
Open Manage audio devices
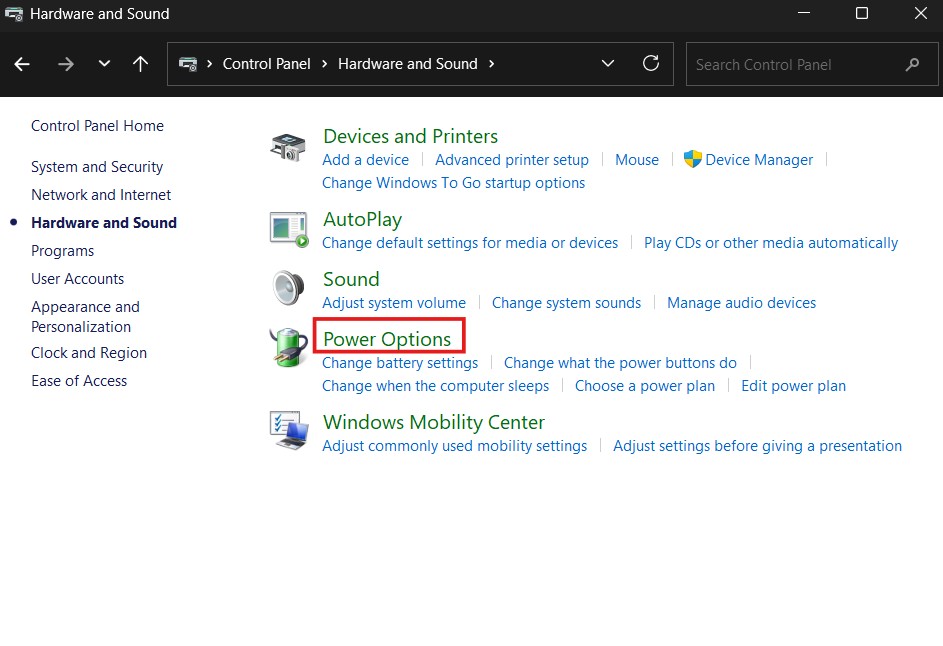coord(742,303)
